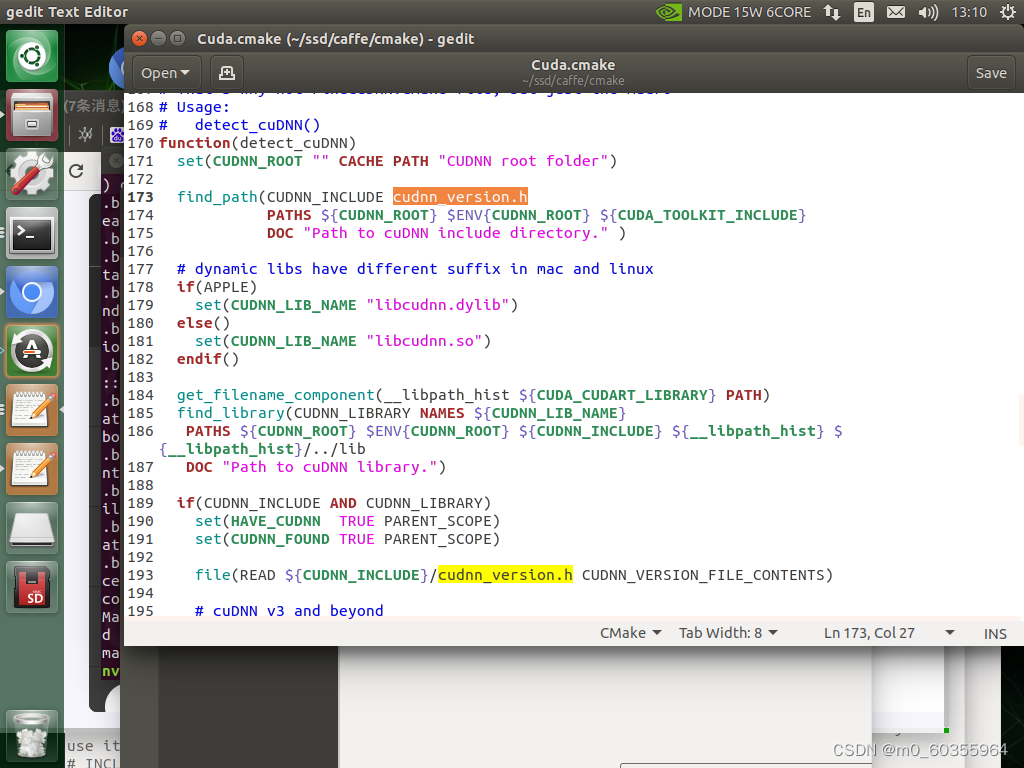The image size is (1024, 768).
Task: Save the Cuda.cmake file
Action: tap(991, 73)
